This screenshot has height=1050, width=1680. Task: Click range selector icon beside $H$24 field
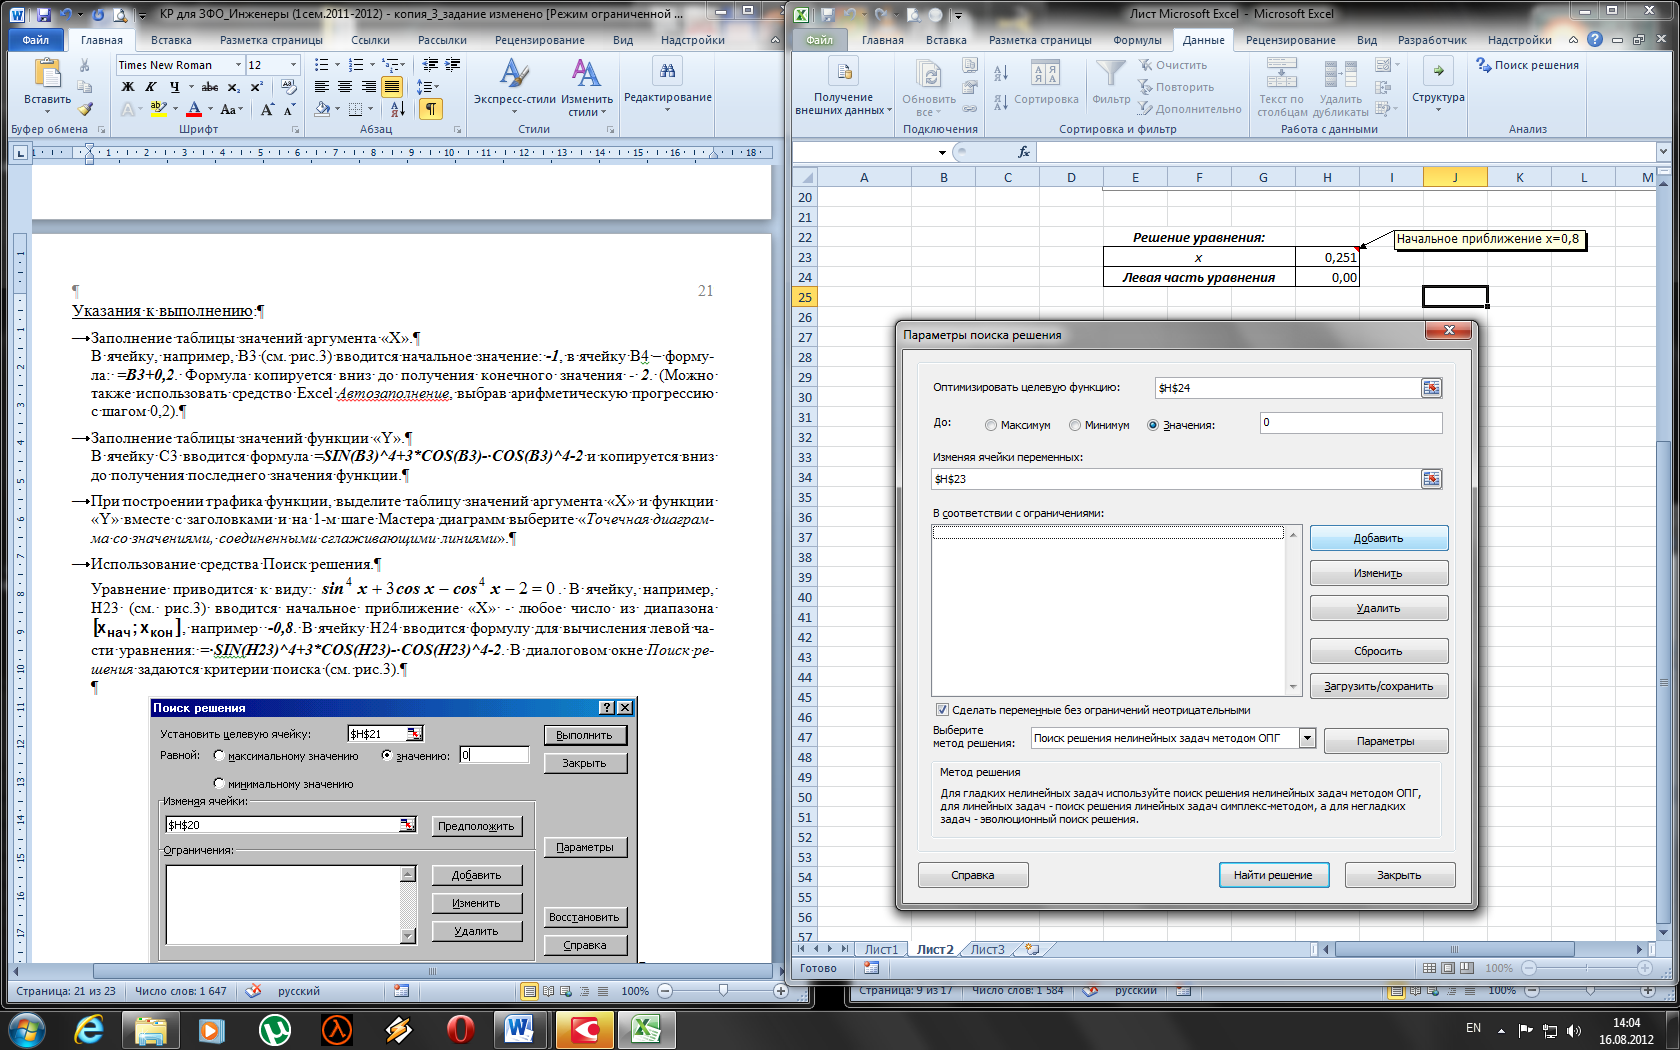[1431, 388]
